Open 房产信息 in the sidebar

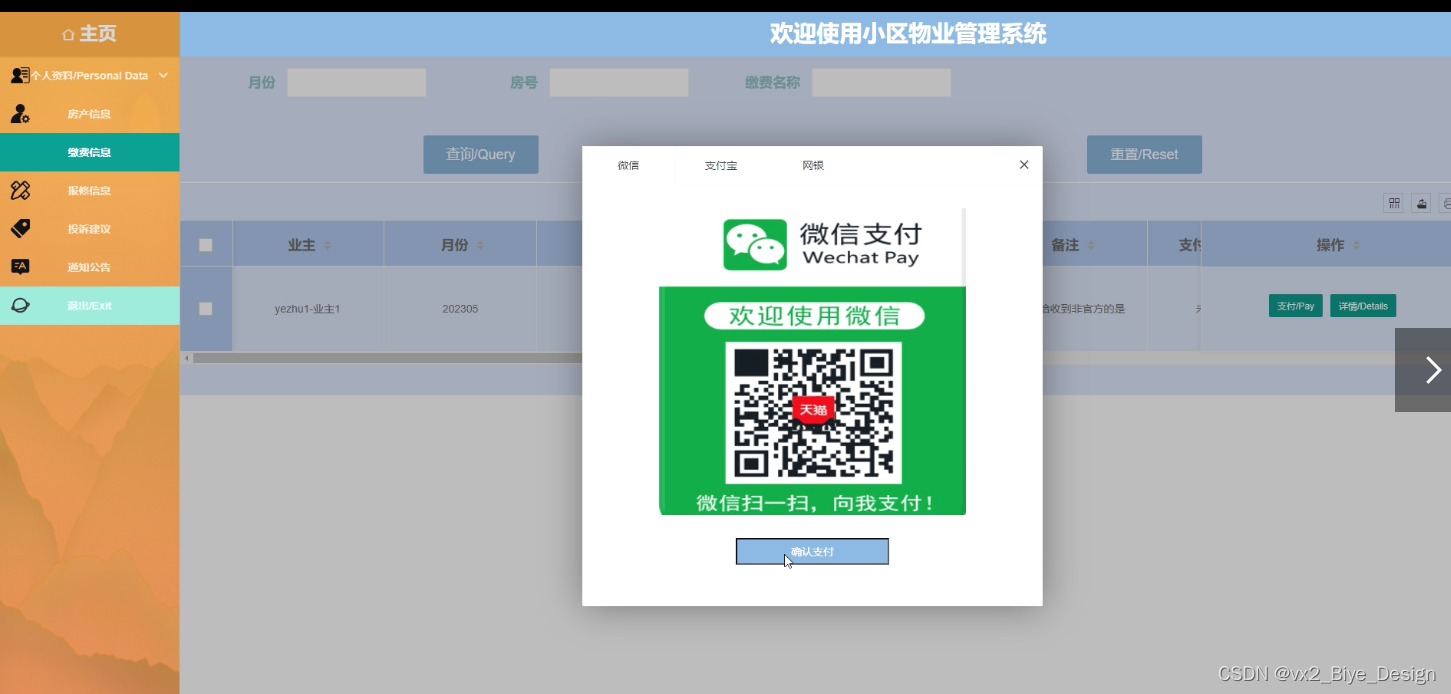[89, 114]
